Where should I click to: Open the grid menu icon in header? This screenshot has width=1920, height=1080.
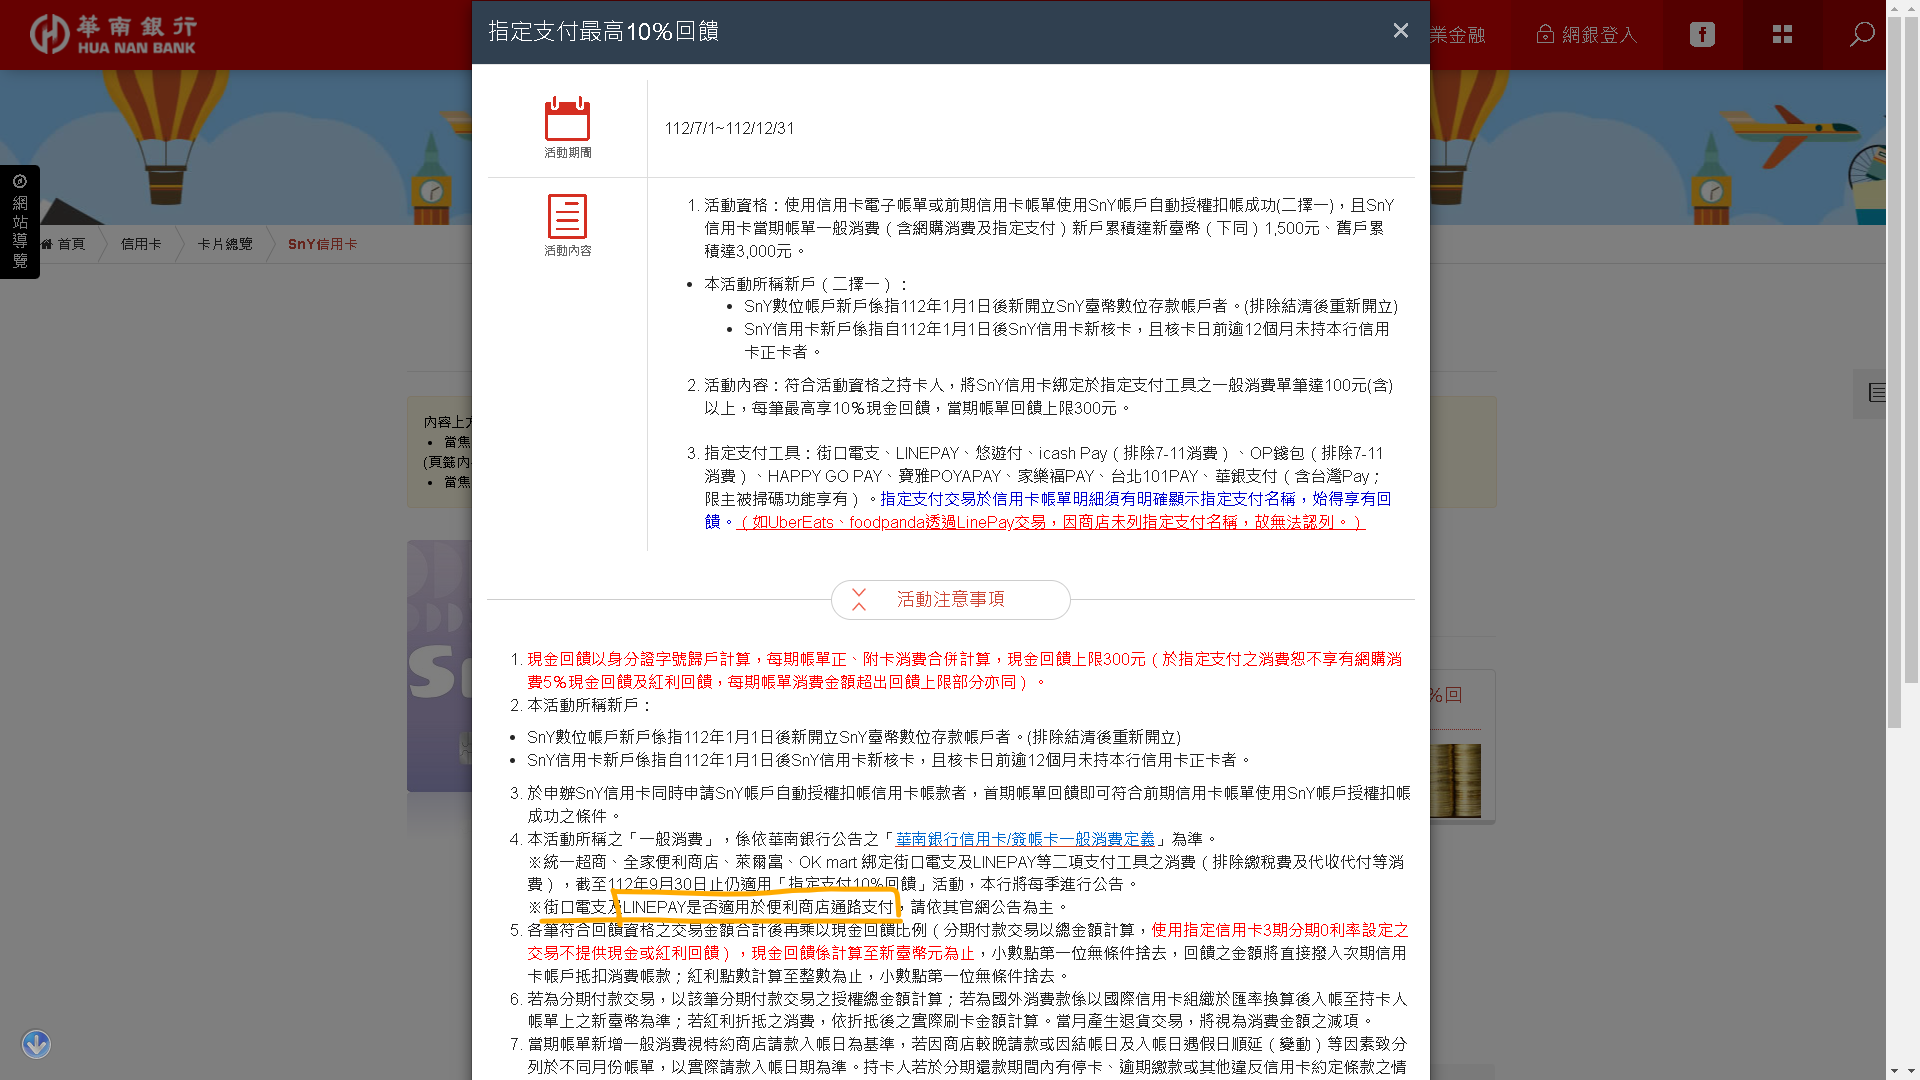[1782, 35]
